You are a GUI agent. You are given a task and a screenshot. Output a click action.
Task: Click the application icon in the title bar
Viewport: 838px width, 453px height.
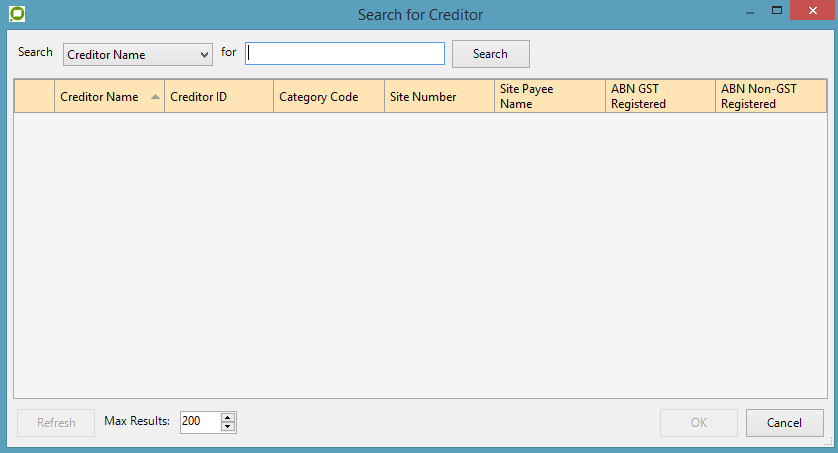[x=16, y=14]
